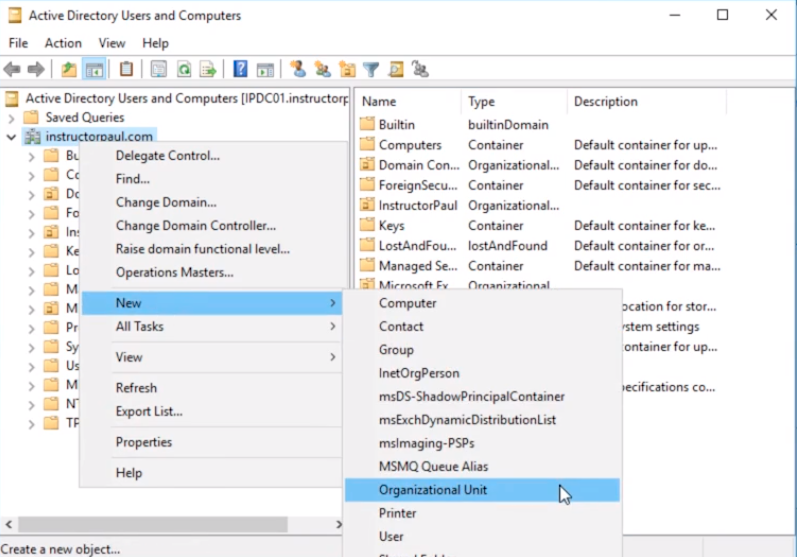
Task: Click the Show/Hide Console Tree icon
Action: coord(93,69)
